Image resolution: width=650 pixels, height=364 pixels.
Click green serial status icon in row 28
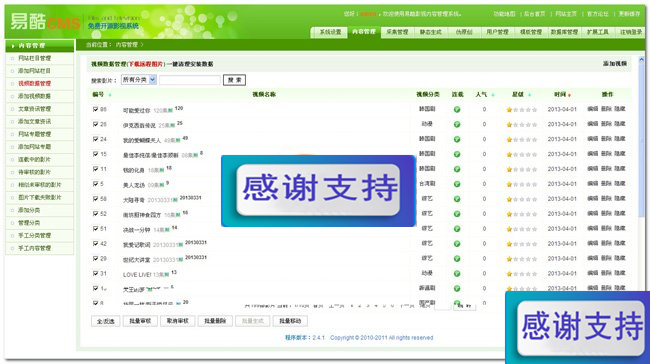pyautogui.click(x=457, y=124)
